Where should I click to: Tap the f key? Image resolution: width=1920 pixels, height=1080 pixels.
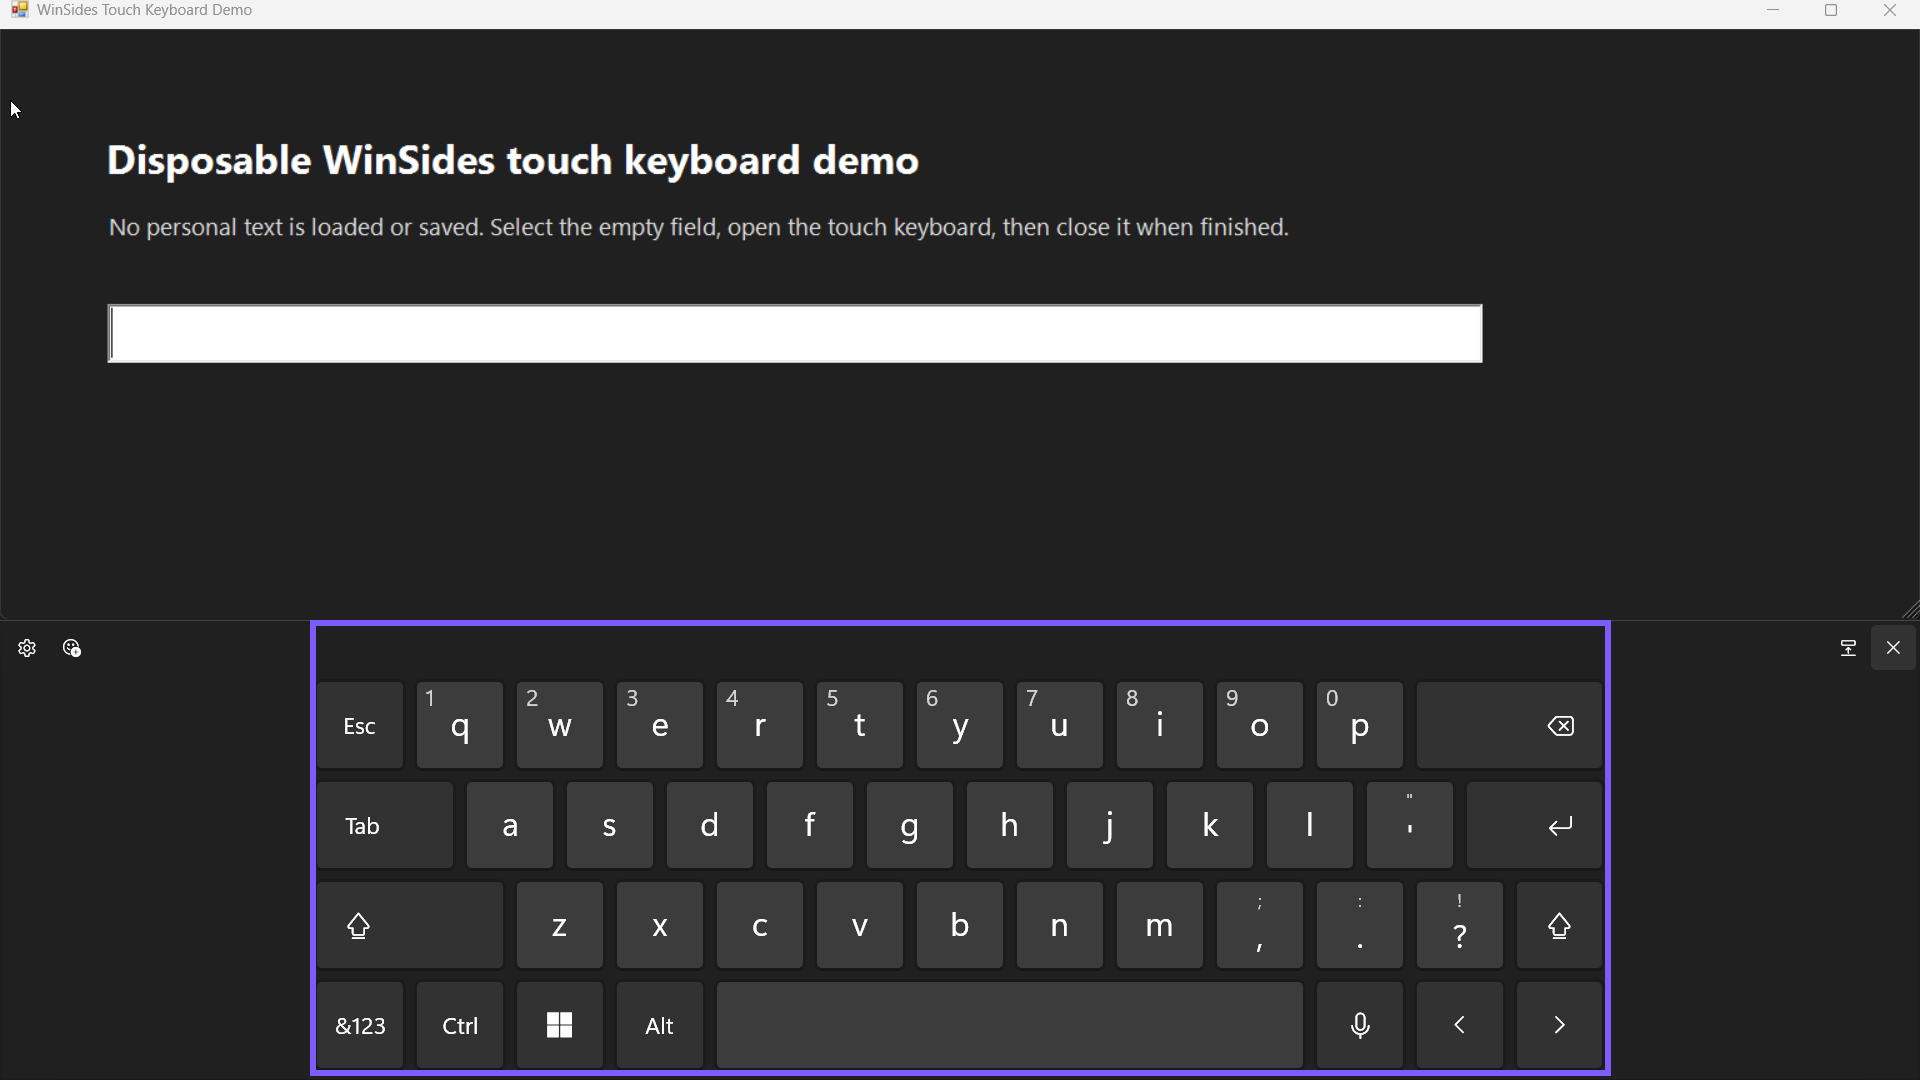click(810, 826)
